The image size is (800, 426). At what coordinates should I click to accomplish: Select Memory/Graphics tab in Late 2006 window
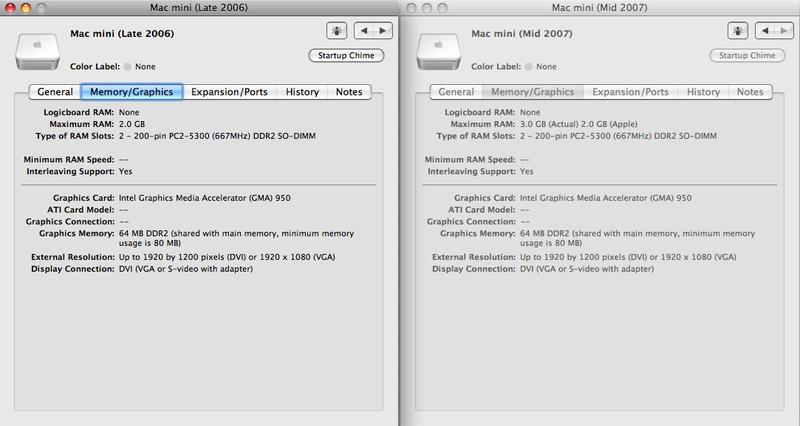click(x=132, y=92)
